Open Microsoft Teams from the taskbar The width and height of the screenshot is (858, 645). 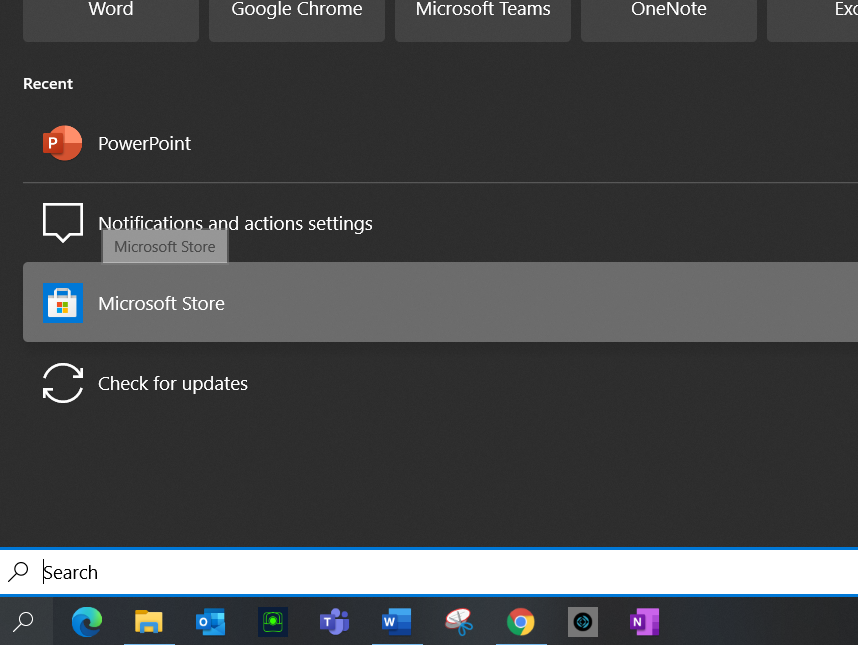pos(334,621)
